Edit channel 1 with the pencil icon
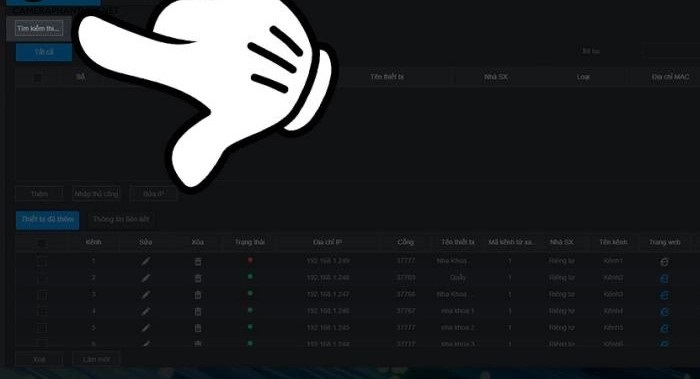Image resolution: width=700 pixels, height=379 pixels. pyautogui.click(x=146, y=261)
